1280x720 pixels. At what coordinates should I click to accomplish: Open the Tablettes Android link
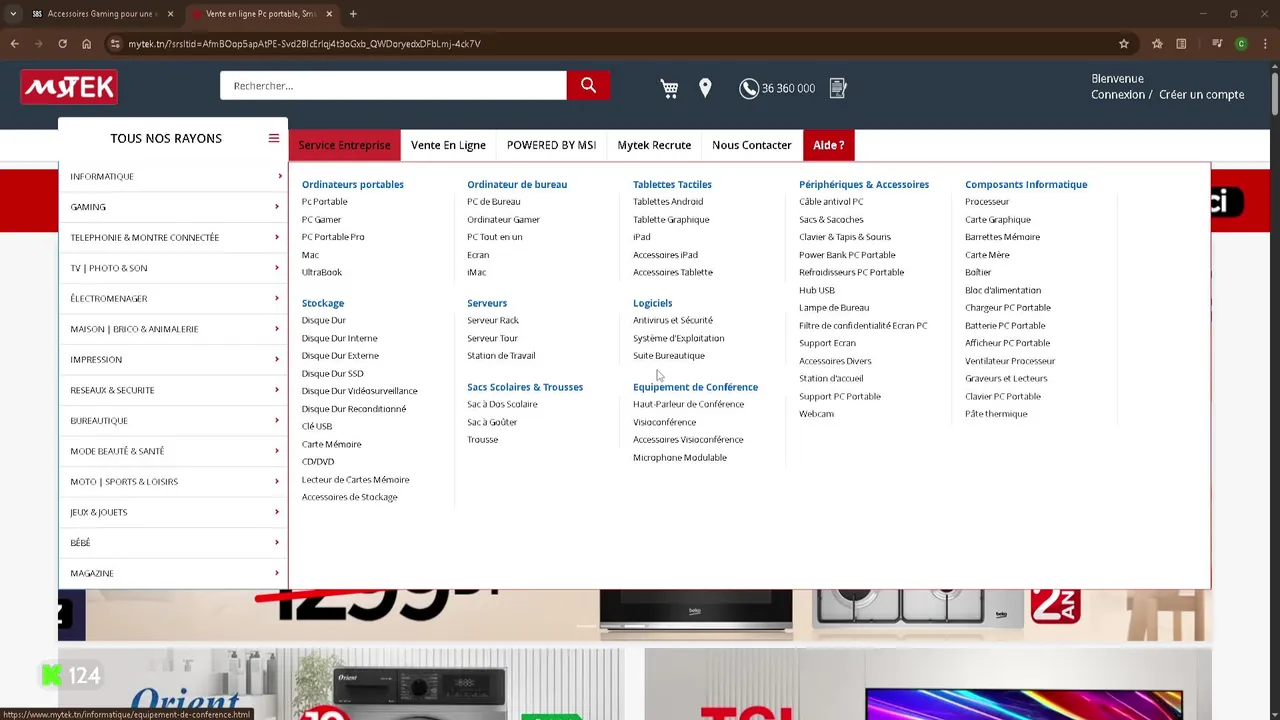pyautogui.click(x=668, y=202)
